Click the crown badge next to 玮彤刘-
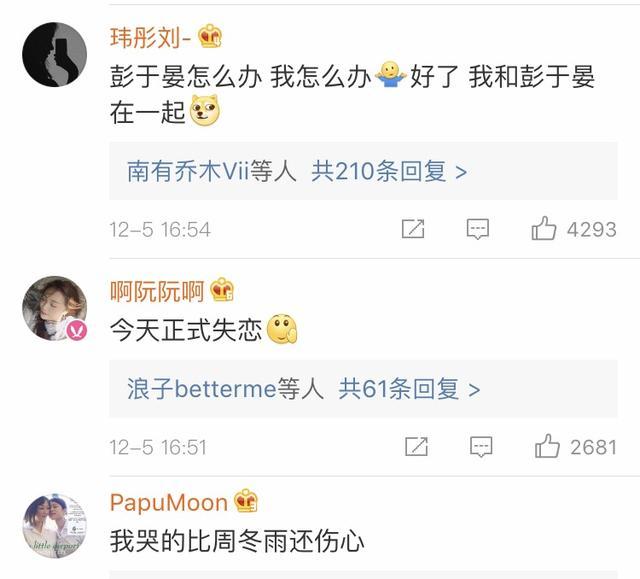Screen dimensions: 640x579 [x=210, y=37]
